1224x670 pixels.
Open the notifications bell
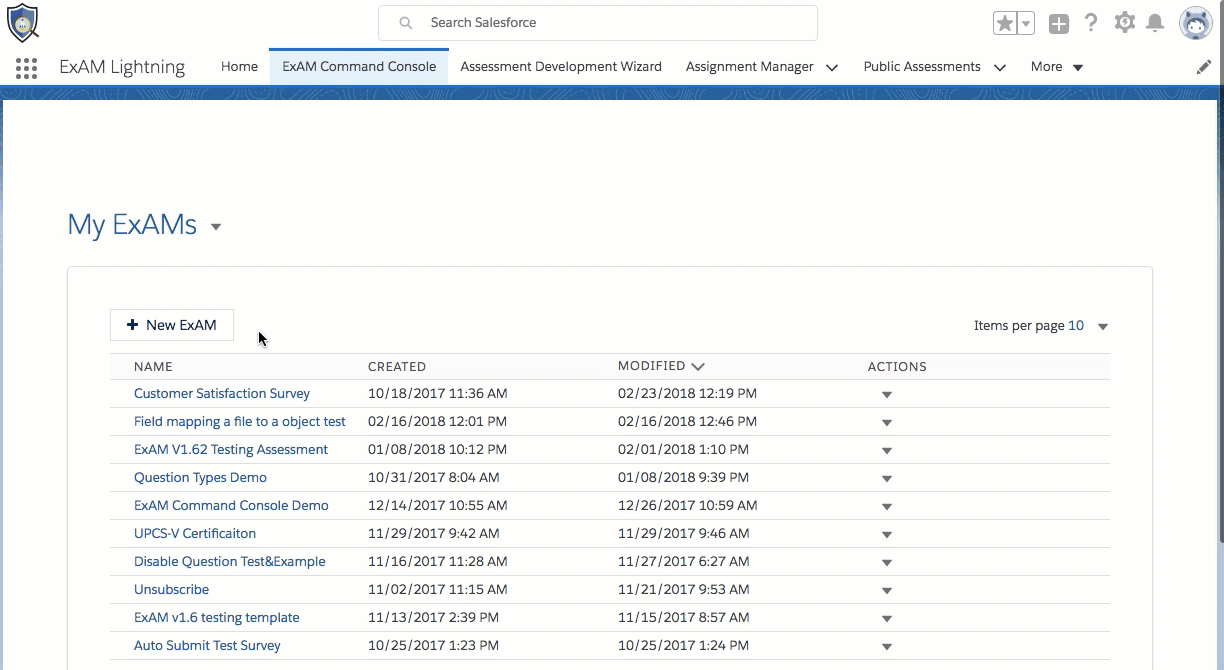pos(1155,23)
